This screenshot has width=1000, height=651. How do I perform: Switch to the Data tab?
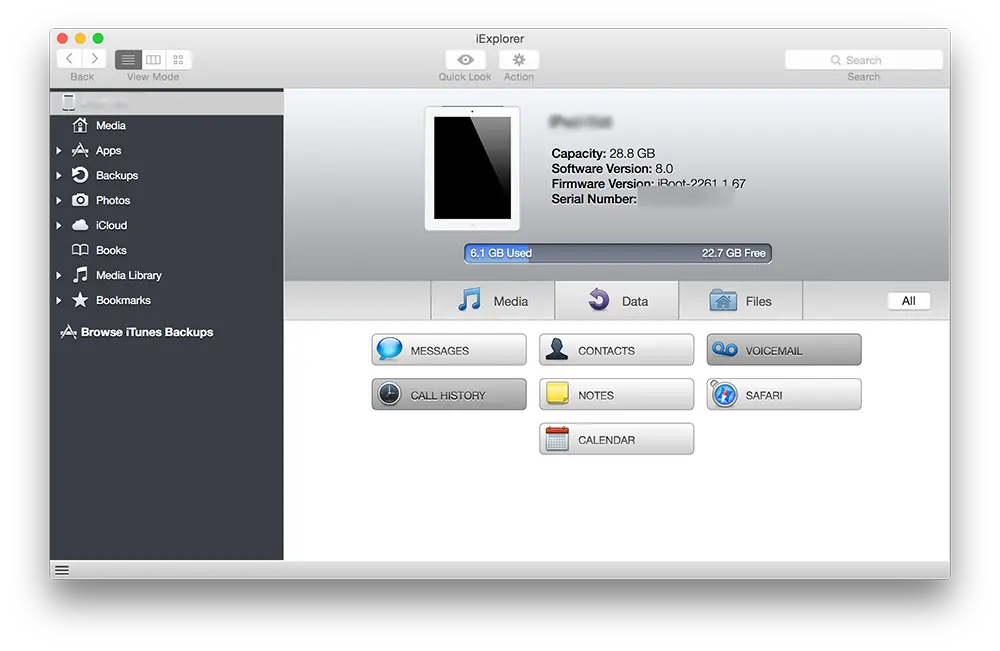click(616, 300)
